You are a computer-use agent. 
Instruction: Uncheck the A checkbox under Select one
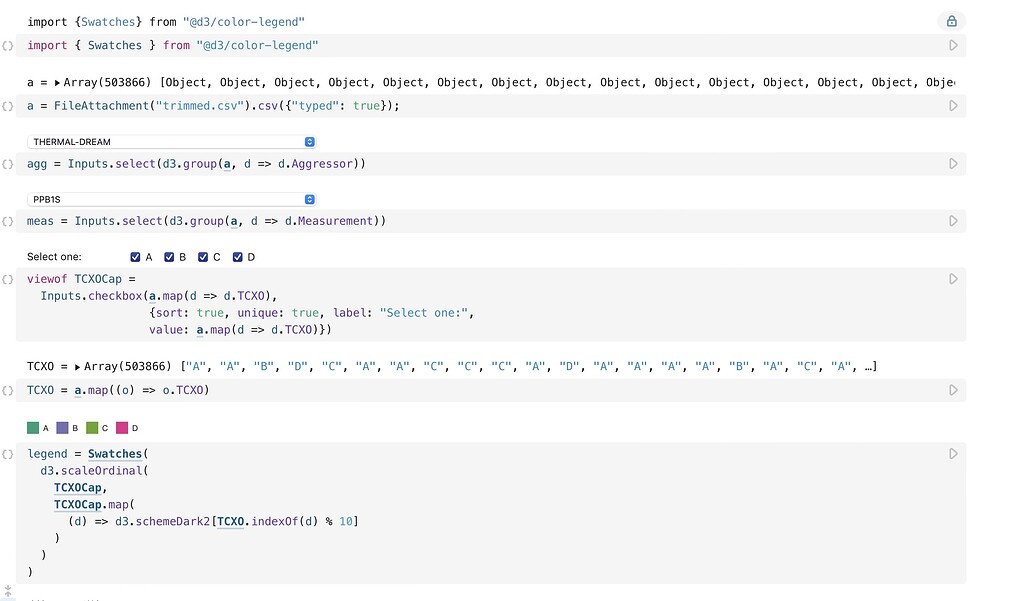tap(135, 257)
